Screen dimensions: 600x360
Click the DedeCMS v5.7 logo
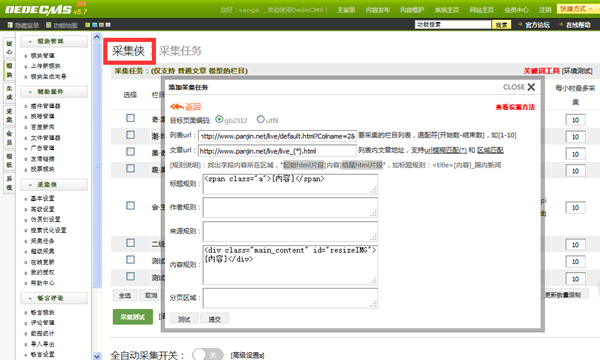tap(46, 9)
